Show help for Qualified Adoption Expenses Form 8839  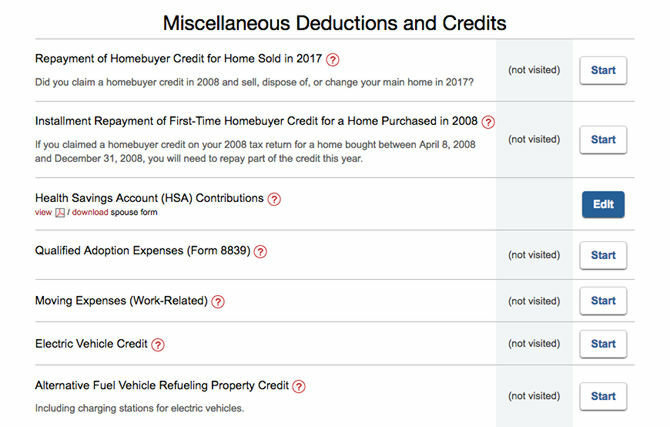(x=260, y=252)
